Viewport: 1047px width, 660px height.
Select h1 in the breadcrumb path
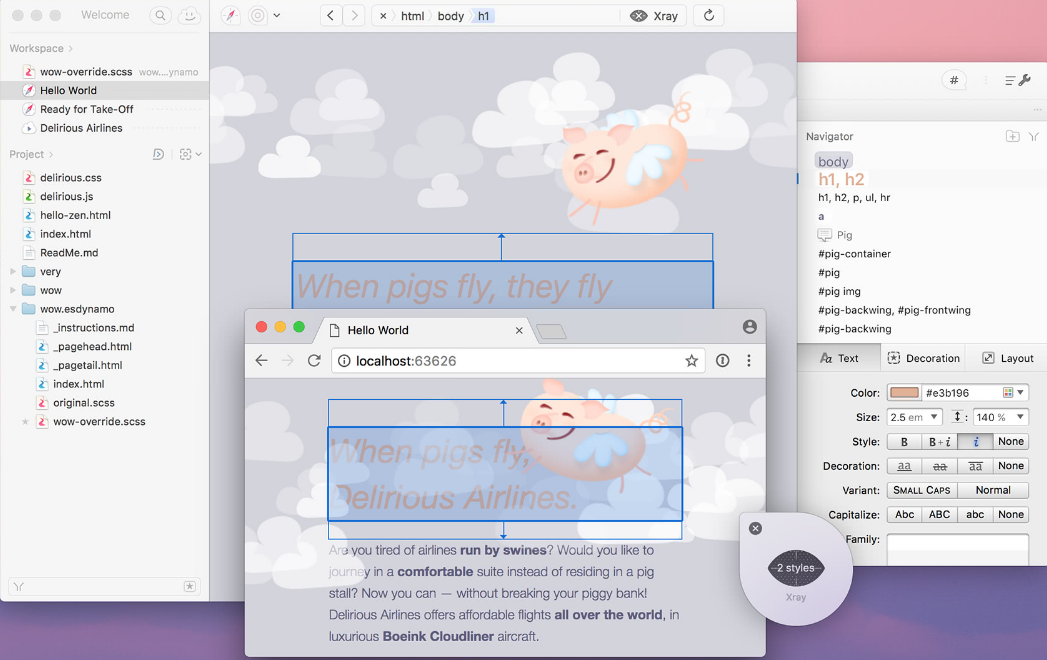(483, 16)
